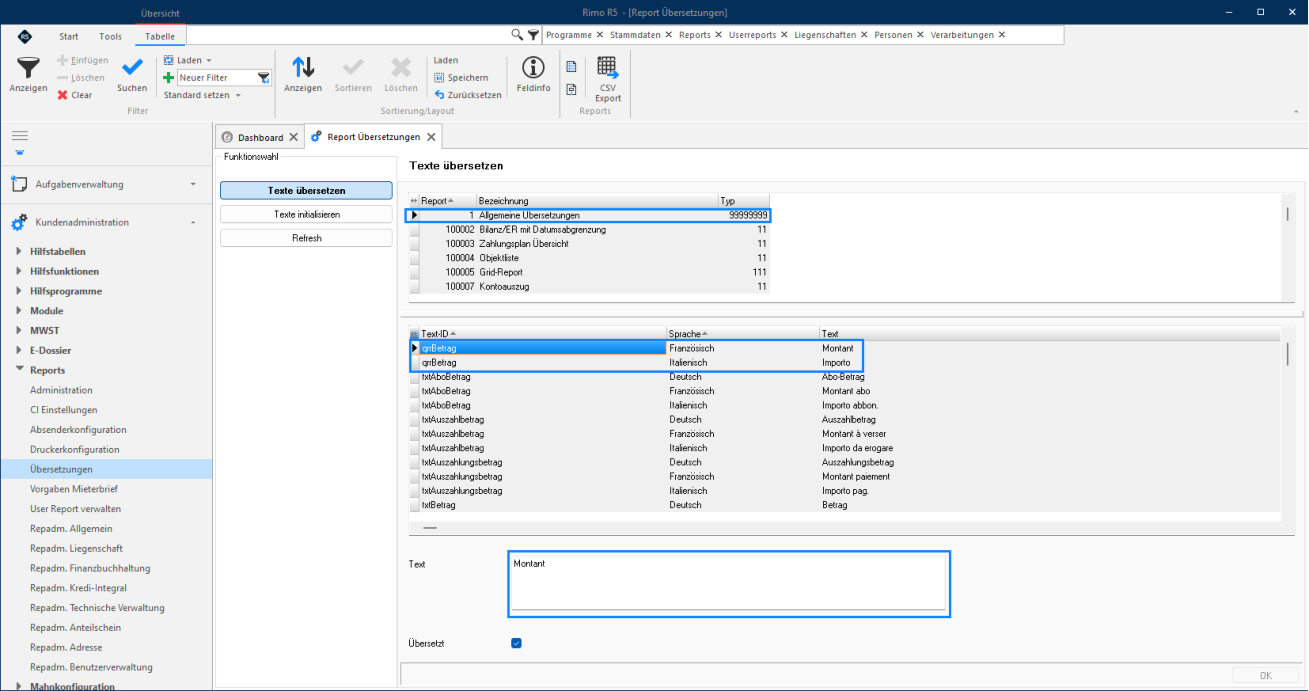Click the CSV Export grid icon
The height and width of the screenshot is (691, 1309).
point(607,67)
